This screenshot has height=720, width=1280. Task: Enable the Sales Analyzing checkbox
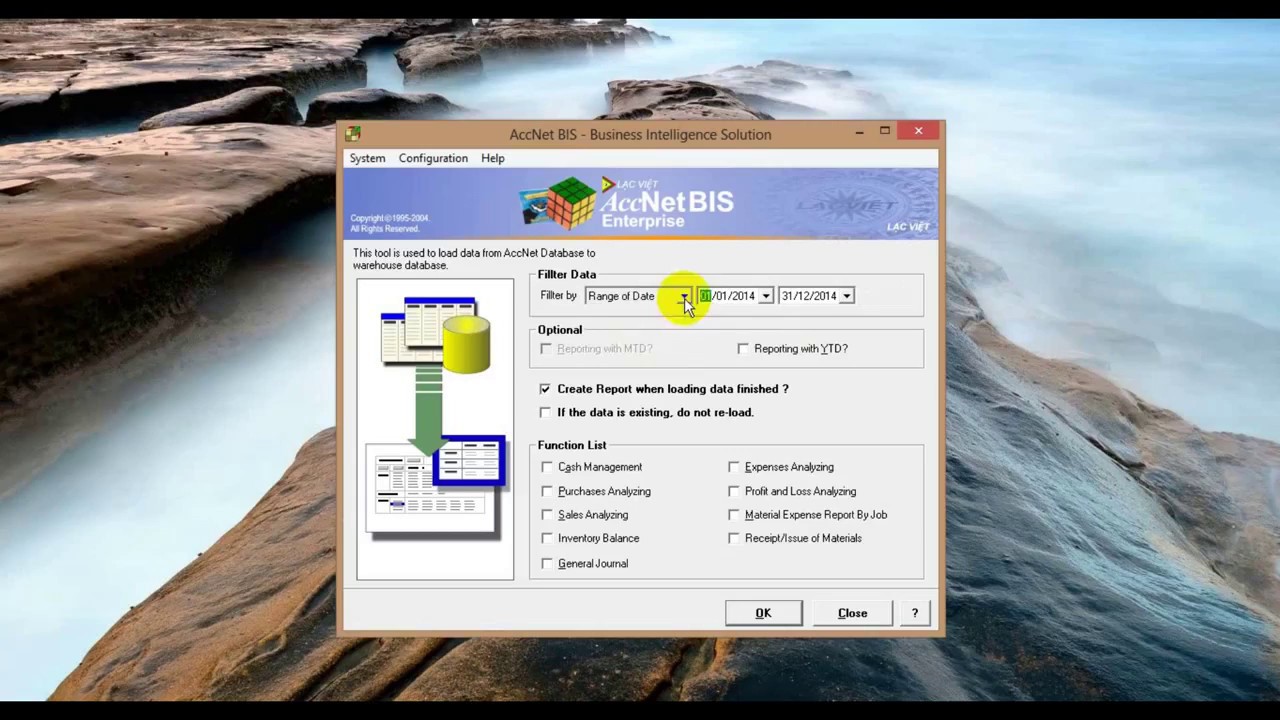tap(547, 515)
